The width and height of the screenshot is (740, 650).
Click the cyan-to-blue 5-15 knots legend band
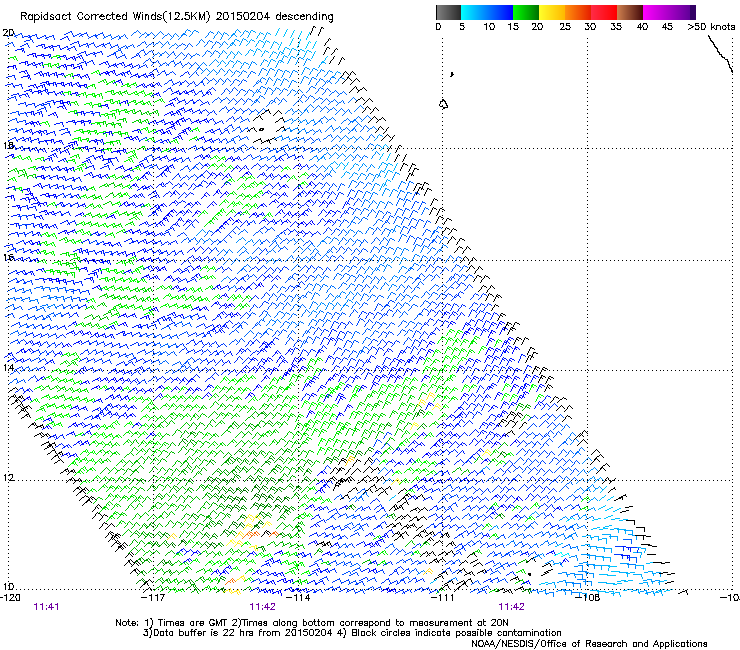tap(487, 12)
